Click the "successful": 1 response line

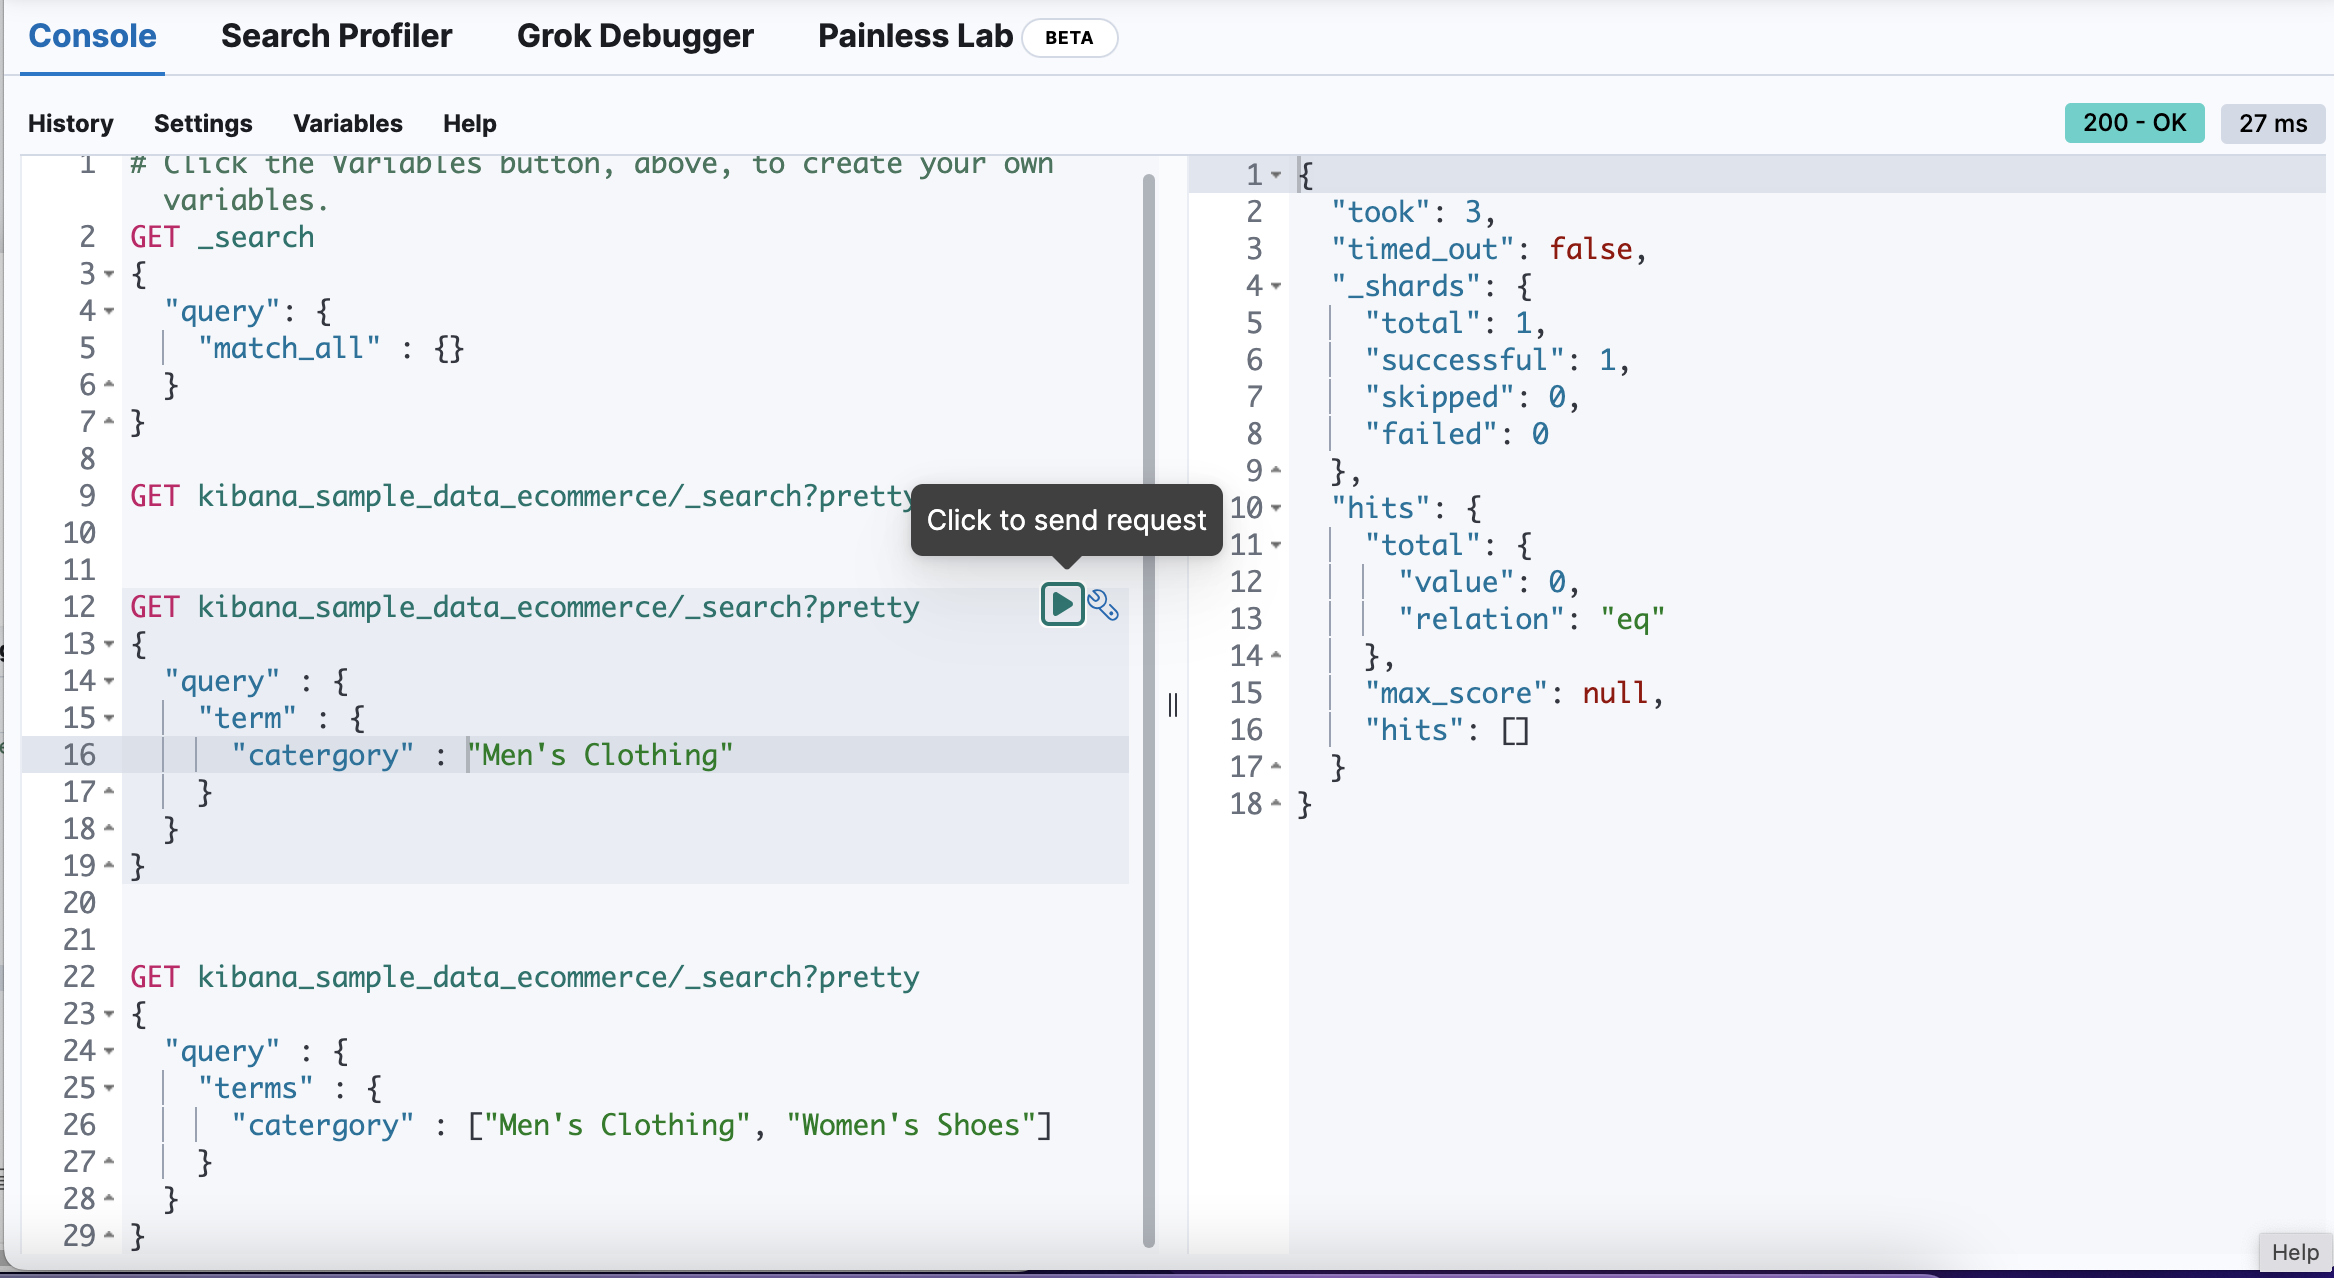(1497, 360)
